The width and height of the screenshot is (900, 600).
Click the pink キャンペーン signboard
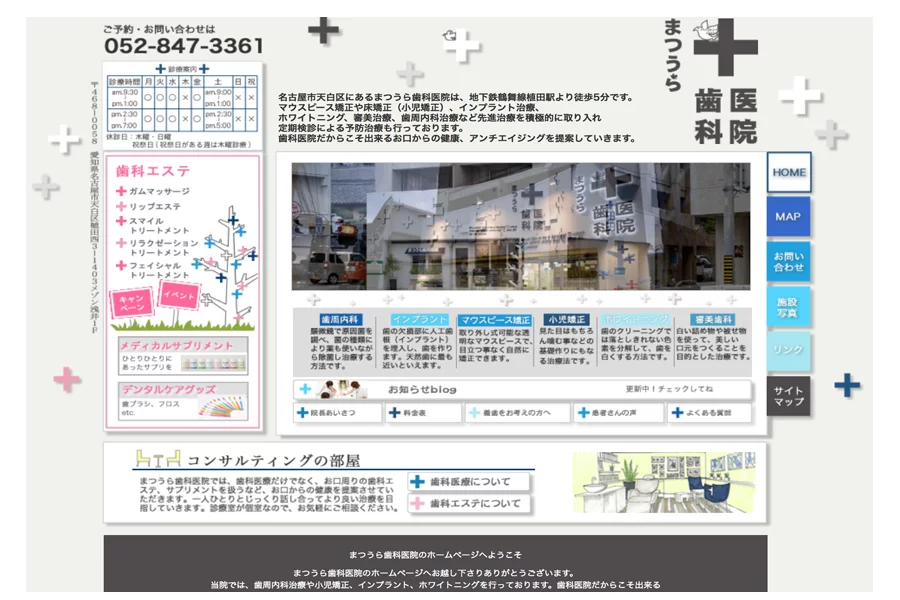tap(133, 303)
